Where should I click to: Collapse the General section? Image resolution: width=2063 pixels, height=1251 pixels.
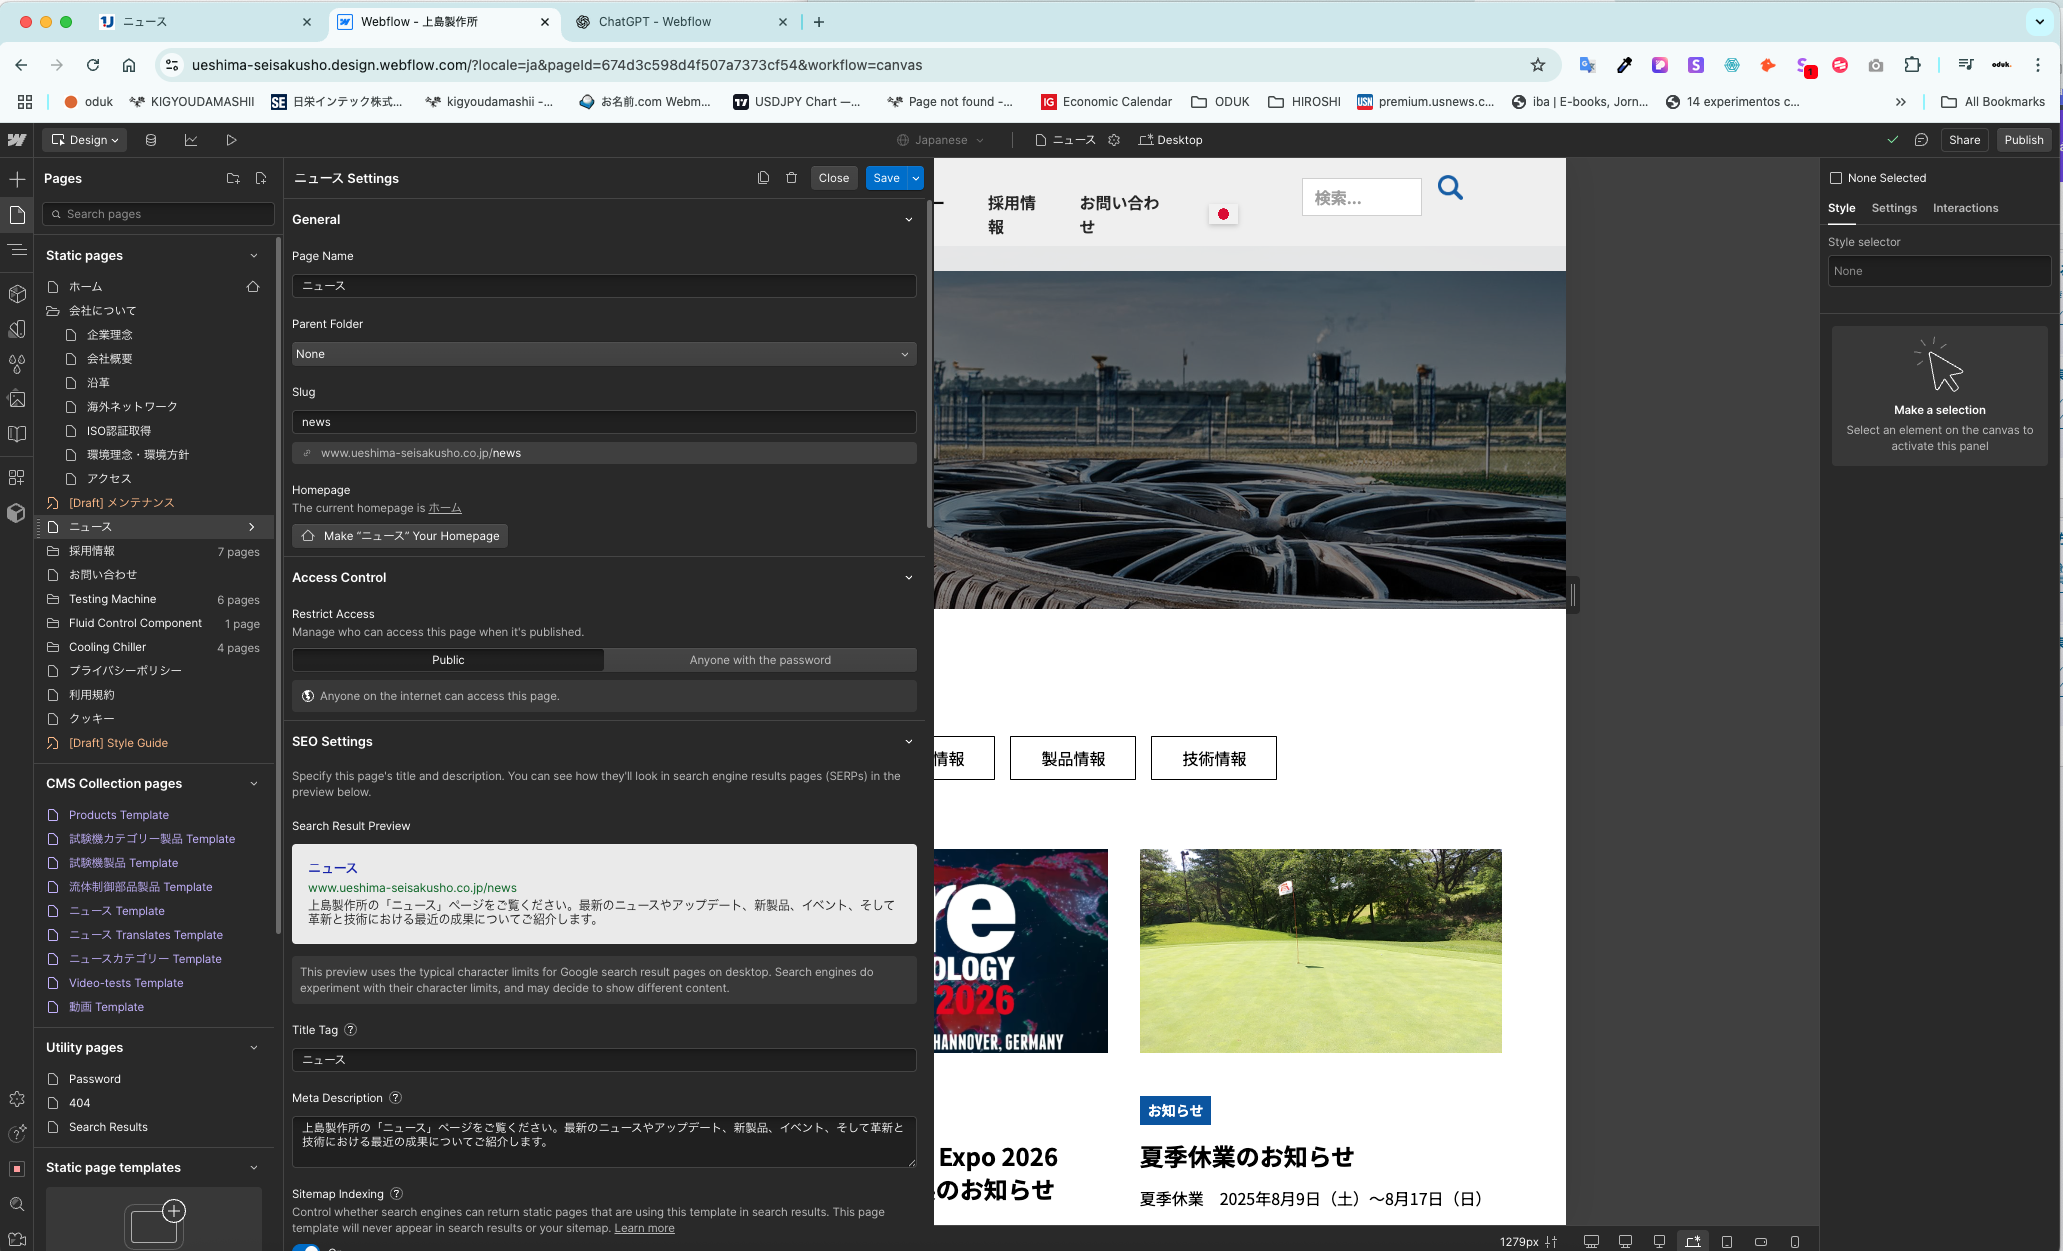[909, 219]
